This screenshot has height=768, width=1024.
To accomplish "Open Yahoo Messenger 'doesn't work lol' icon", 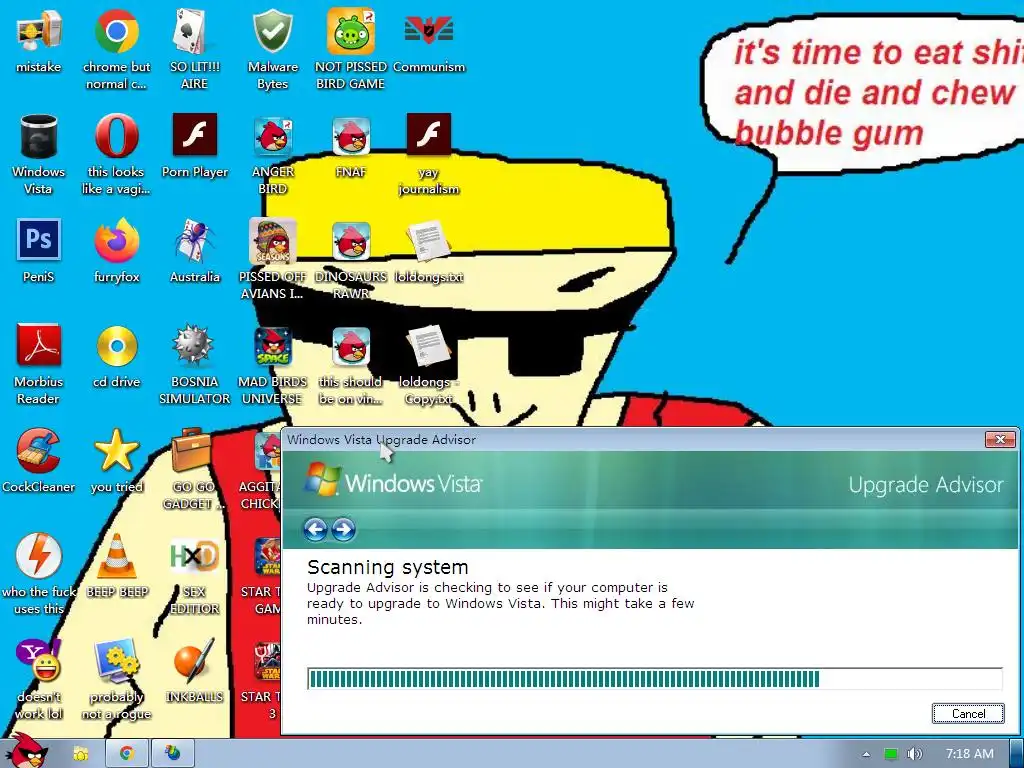I will [39, 660].
